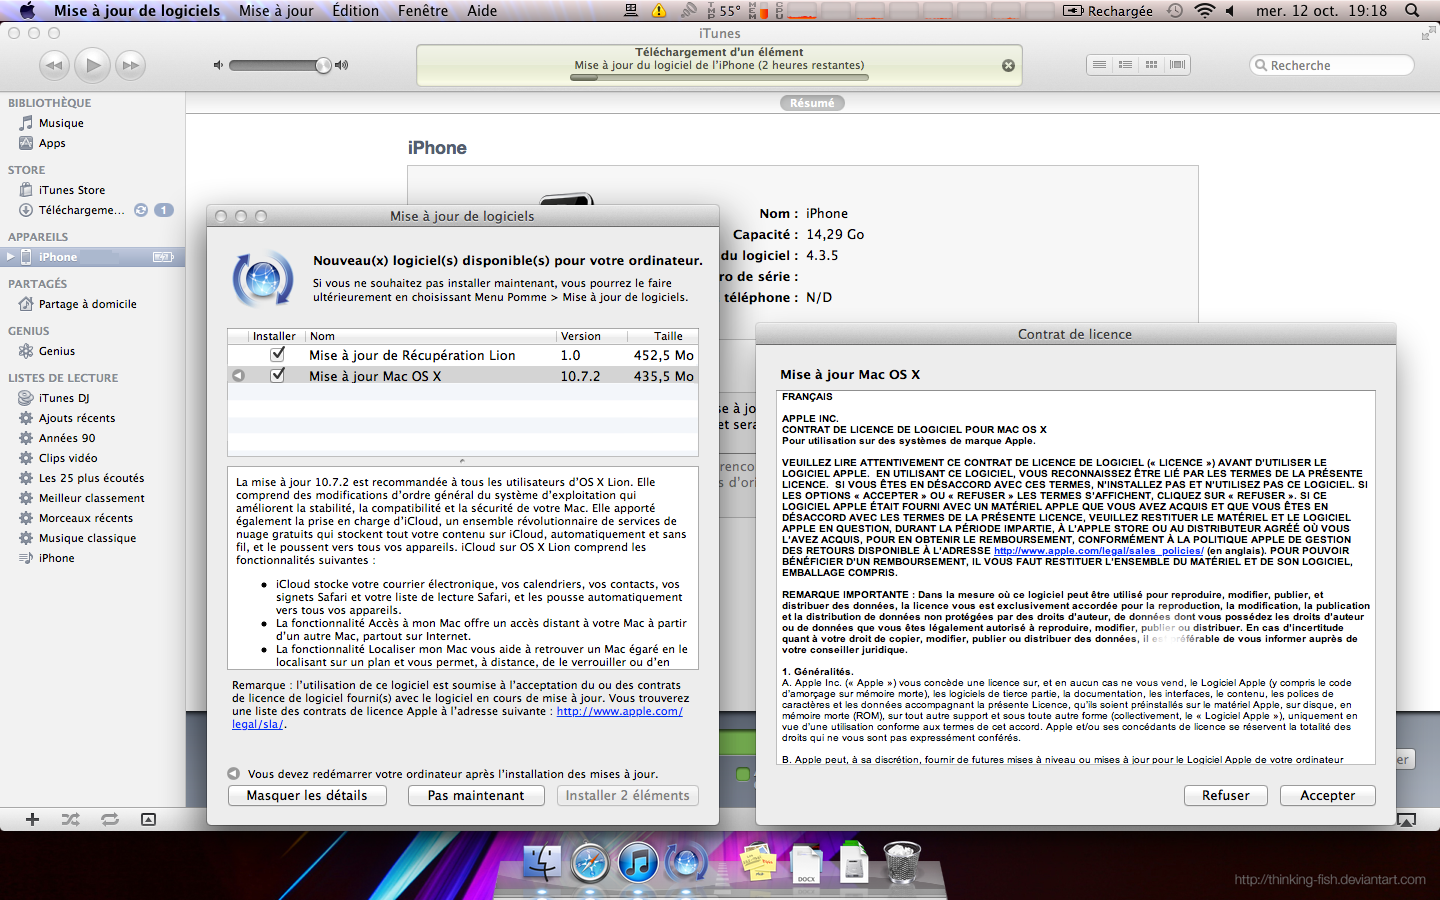1440x900 pixels.
Task: Open the Apple menu
Action: [x=27, y=11]
